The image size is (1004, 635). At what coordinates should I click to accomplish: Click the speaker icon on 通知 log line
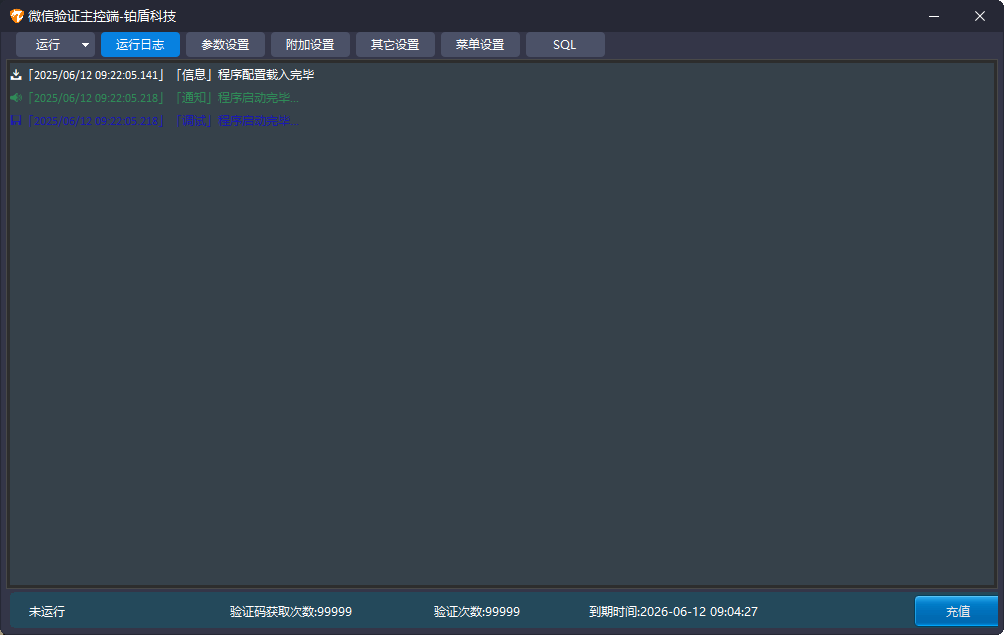coord(16,98)
